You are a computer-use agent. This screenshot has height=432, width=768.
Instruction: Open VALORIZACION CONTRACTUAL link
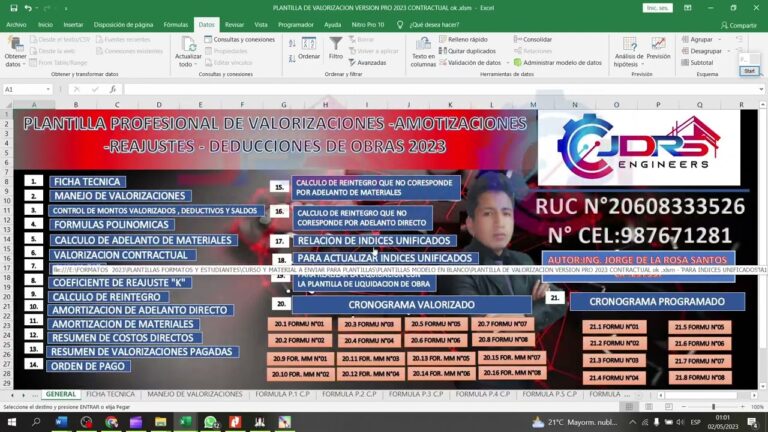pyautogui.click(x=122, y=255)
